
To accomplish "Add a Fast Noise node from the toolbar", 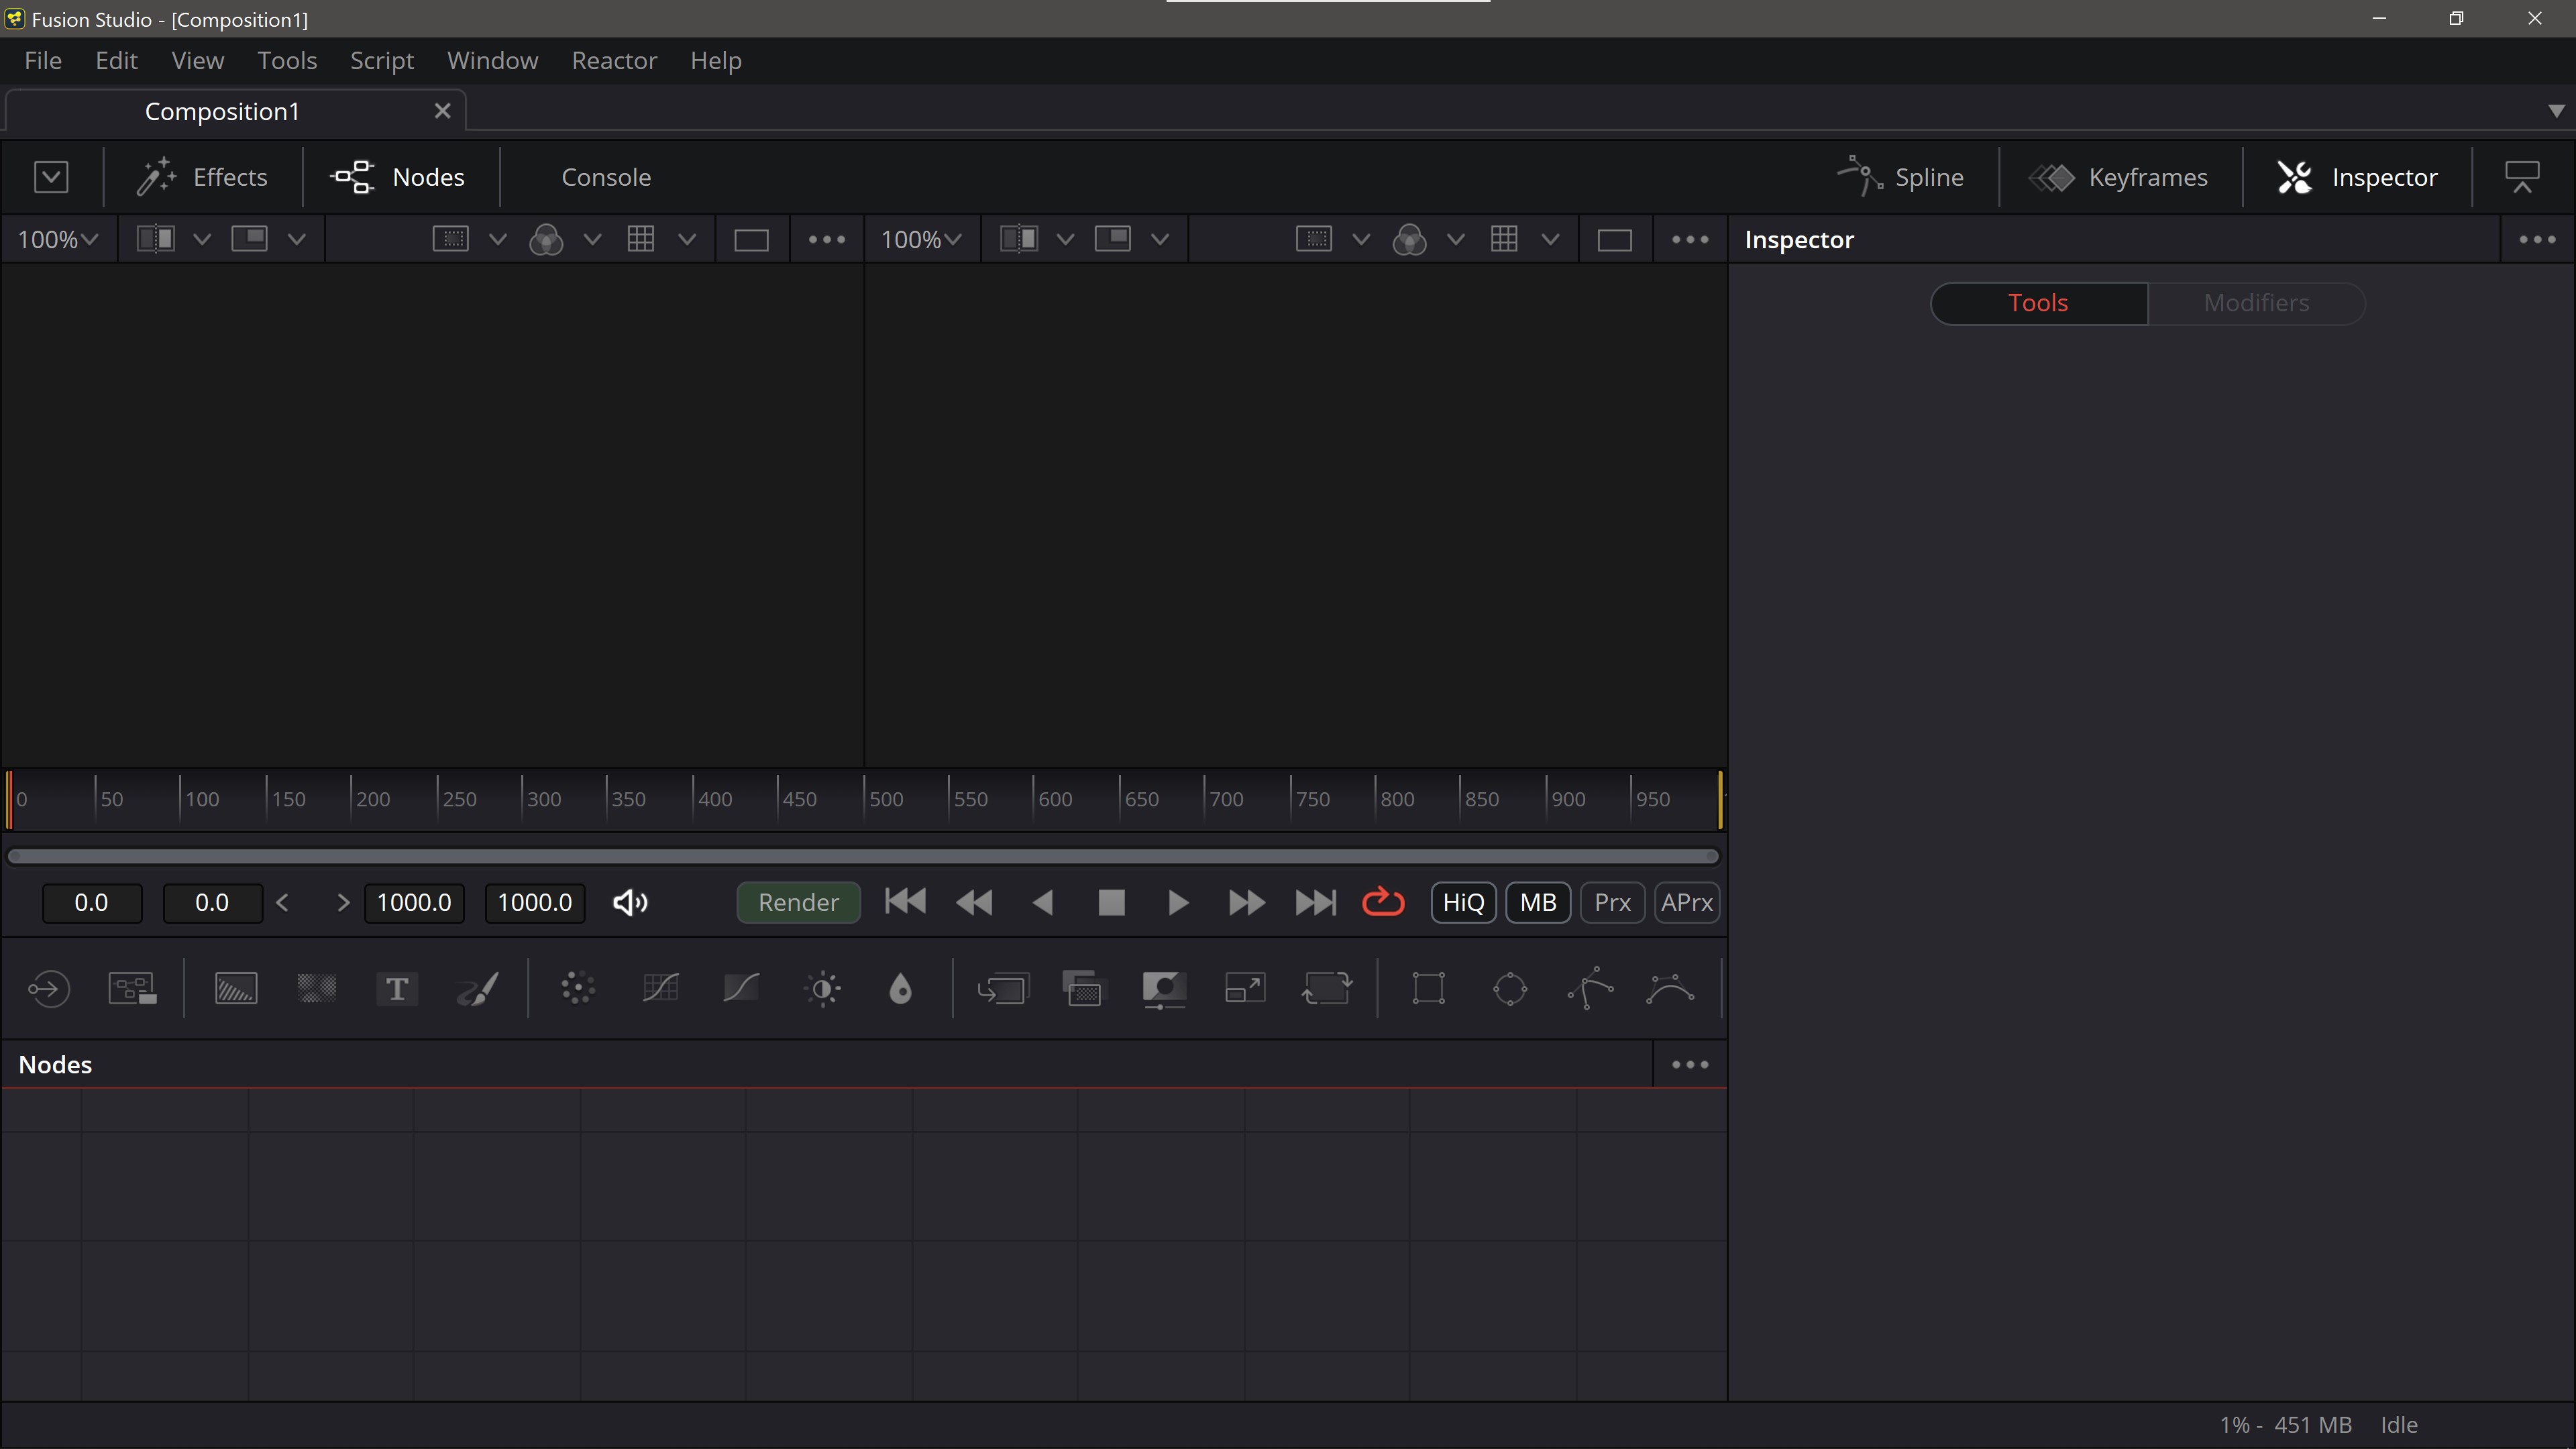I will [317, 989].
